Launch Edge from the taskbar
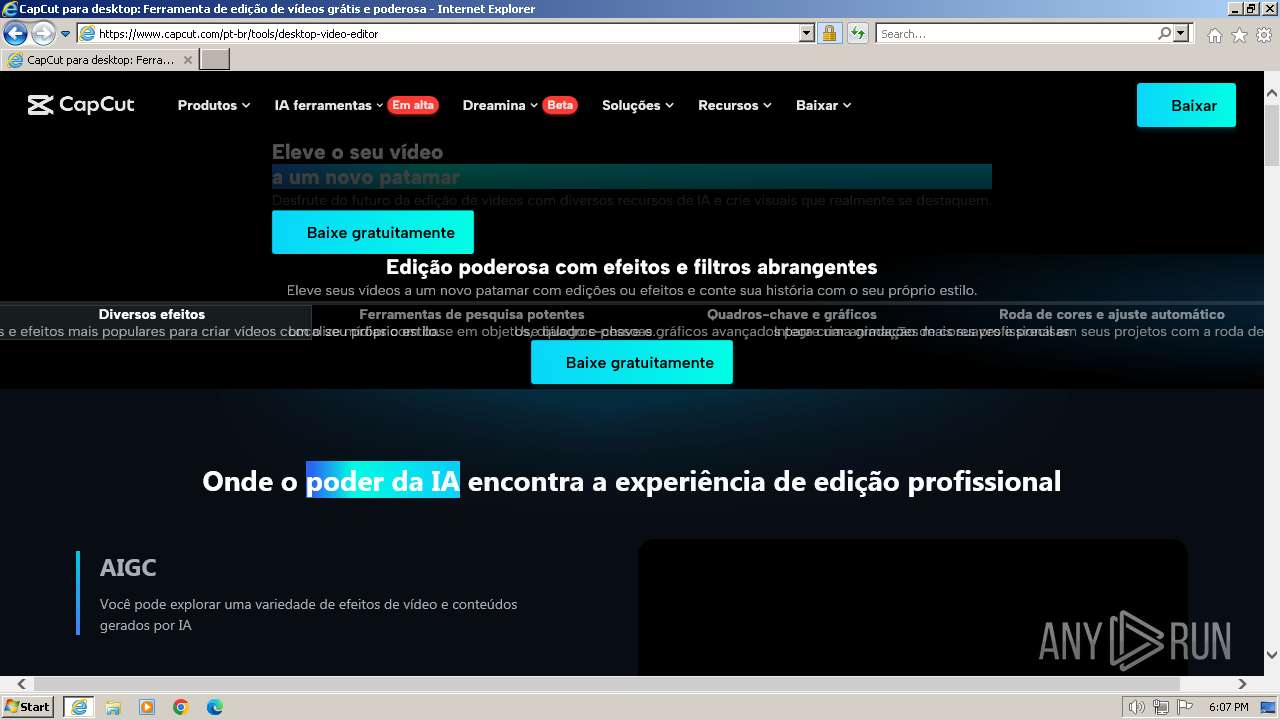The width and height of the screenshot is (1280, 720). 215,707
